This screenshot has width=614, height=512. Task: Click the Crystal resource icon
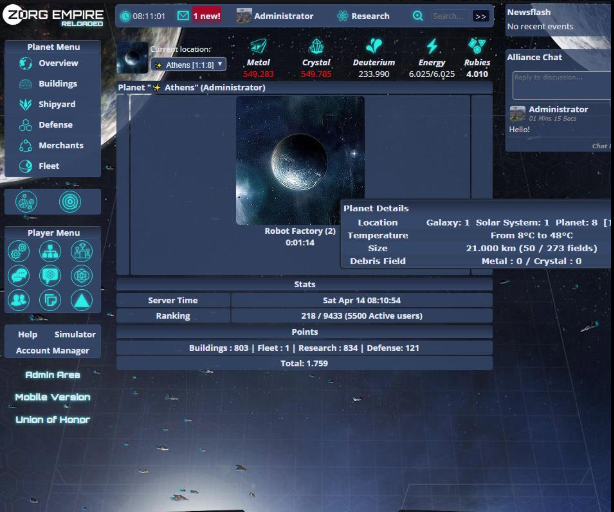coord(316,46)
